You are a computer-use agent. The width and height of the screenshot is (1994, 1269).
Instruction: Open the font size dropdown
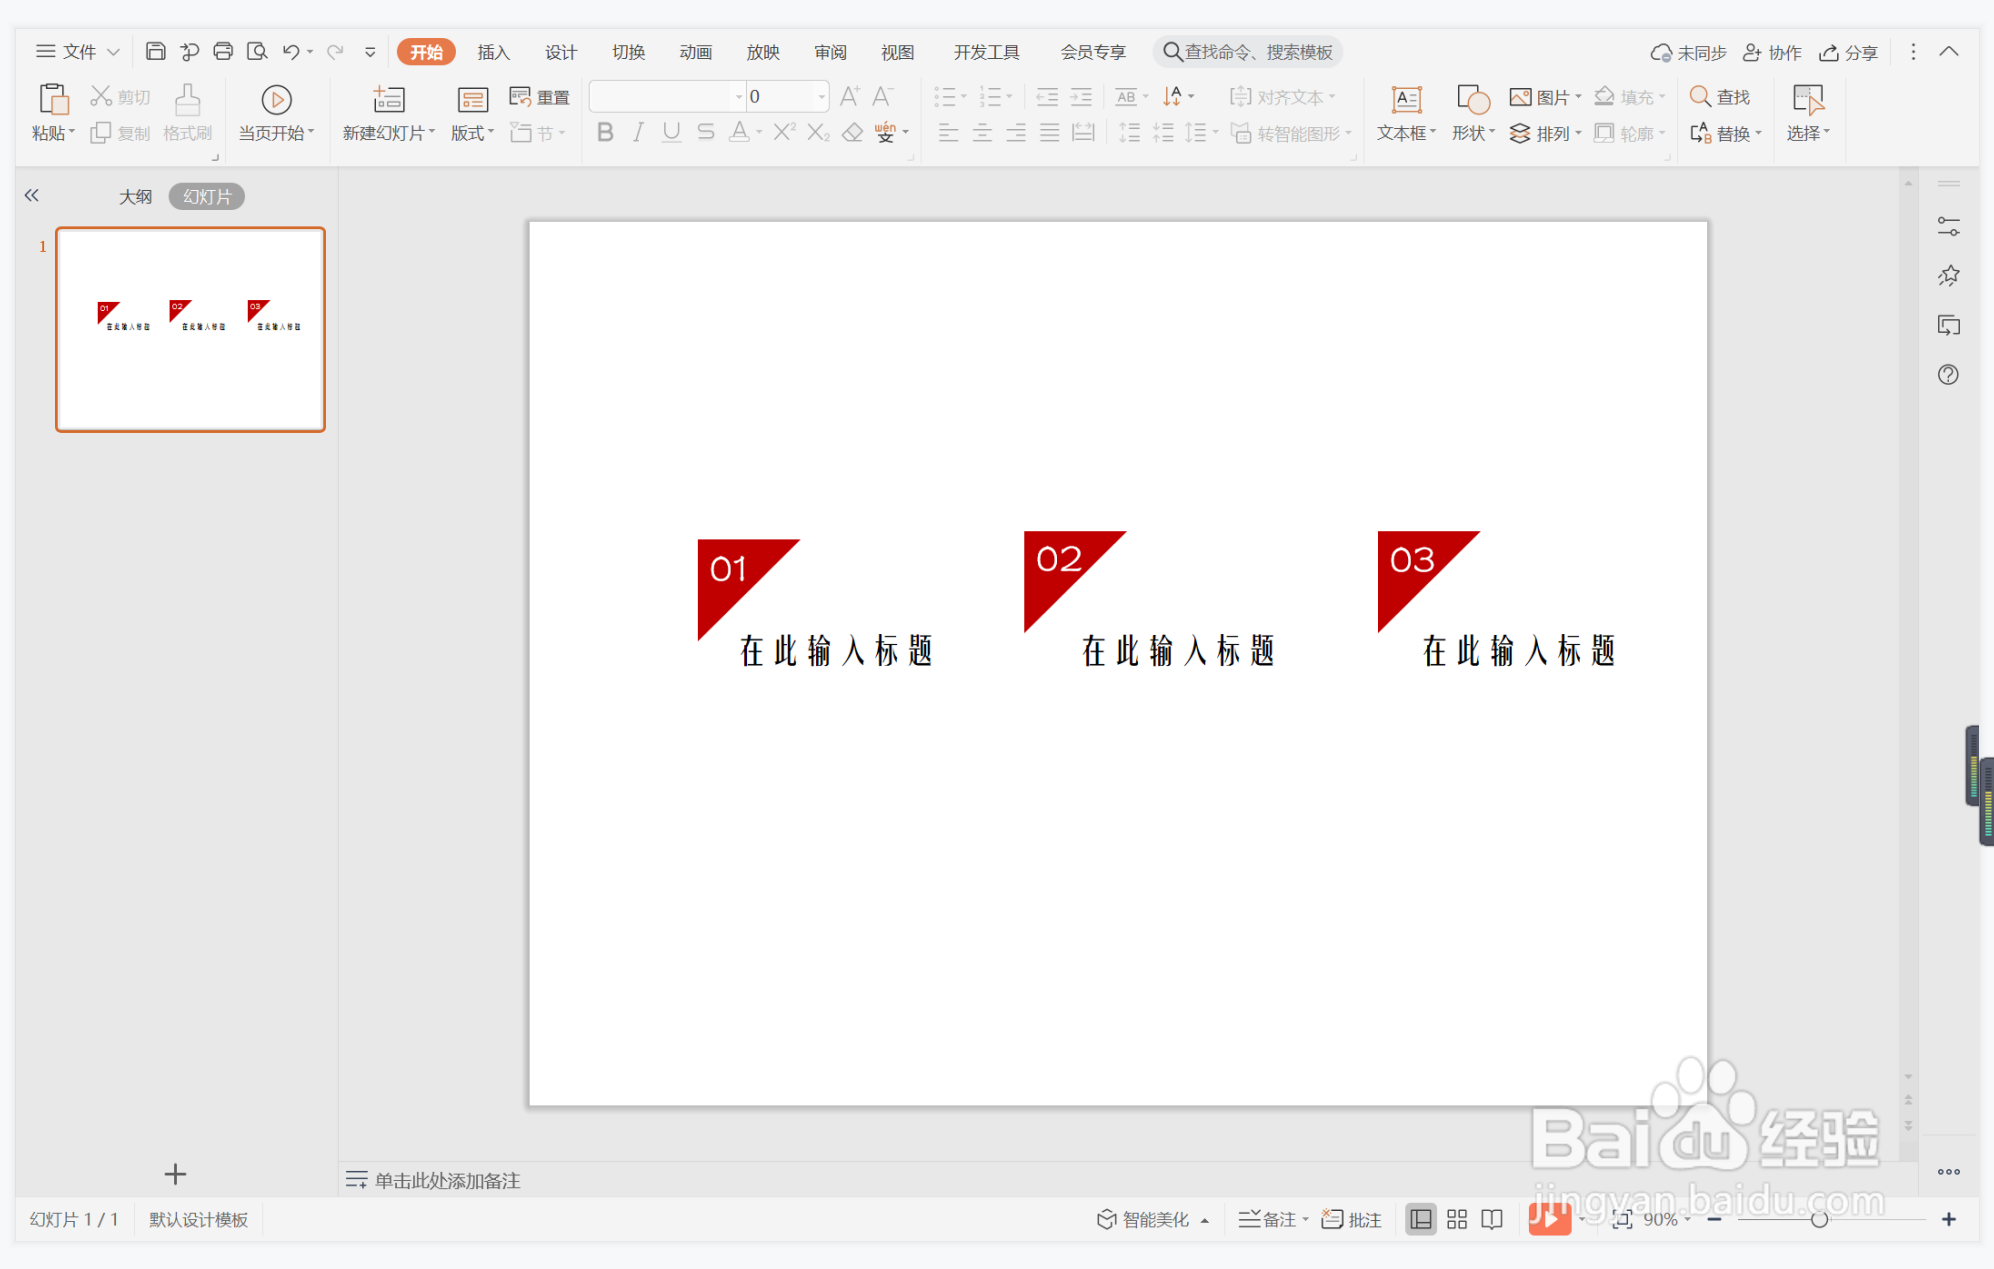coord(821,97)
